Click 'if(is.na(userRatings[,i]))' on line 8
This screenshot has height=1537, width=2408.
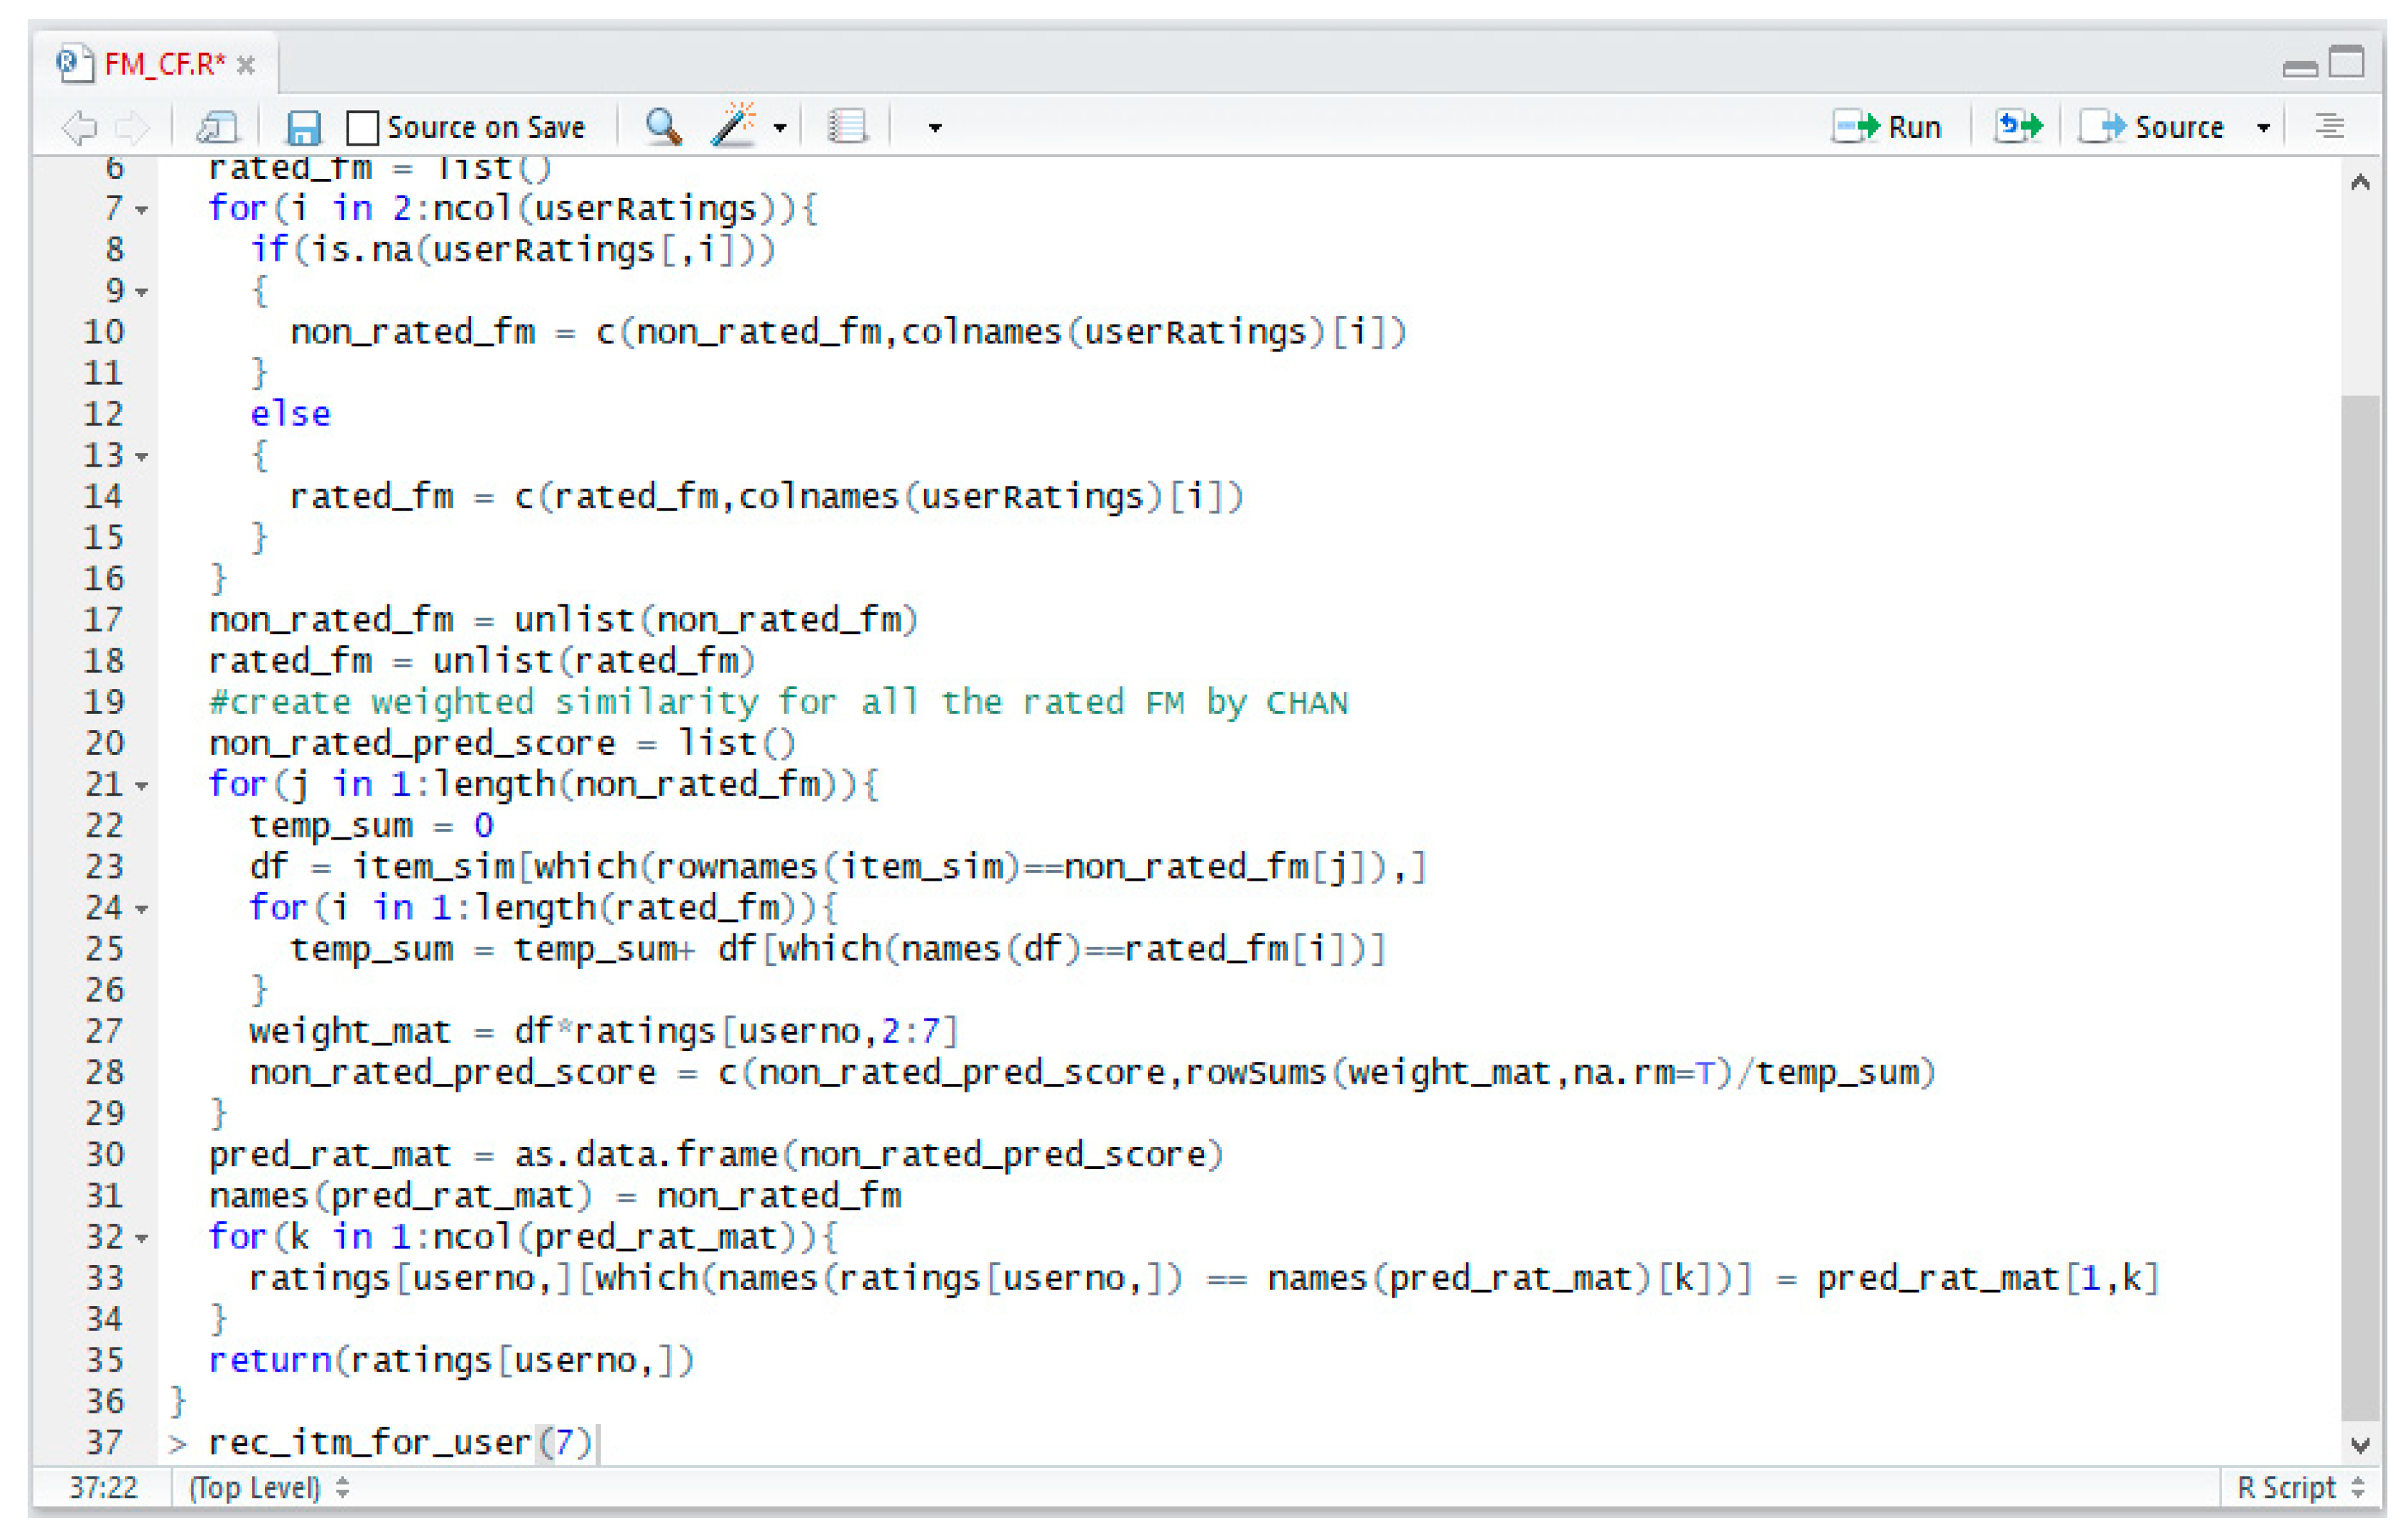[512, 251]
